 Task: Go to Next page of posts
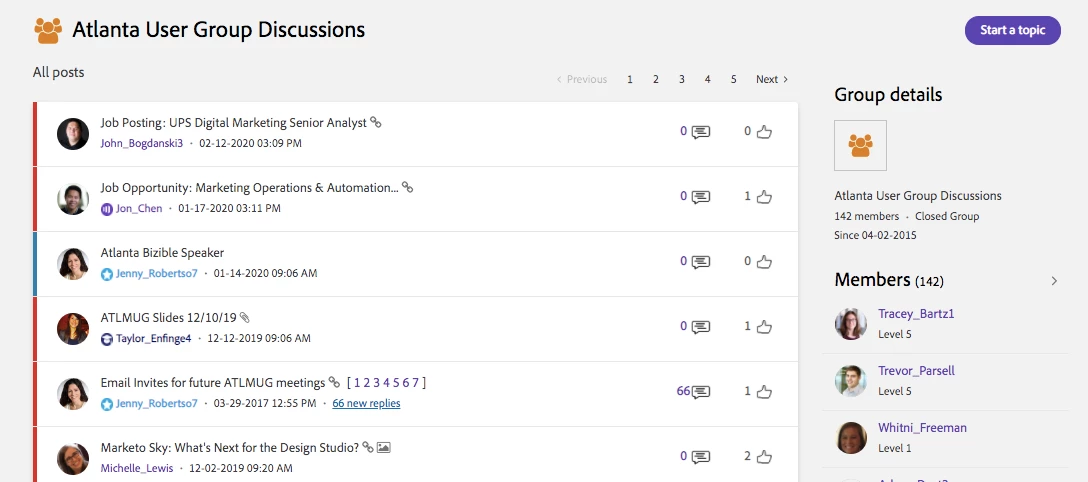771,80
